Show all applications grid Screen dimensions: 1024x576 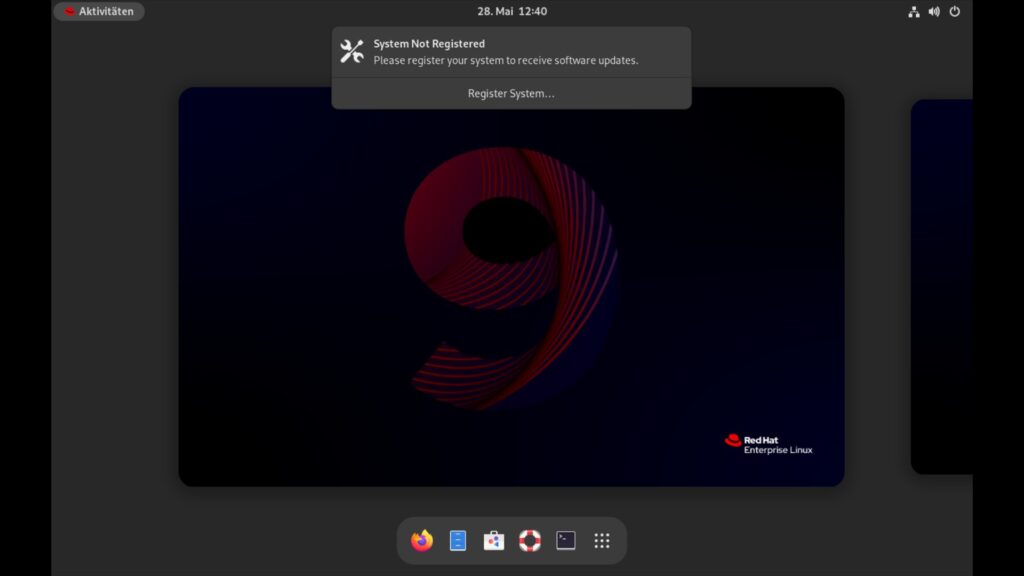point(601,541)
